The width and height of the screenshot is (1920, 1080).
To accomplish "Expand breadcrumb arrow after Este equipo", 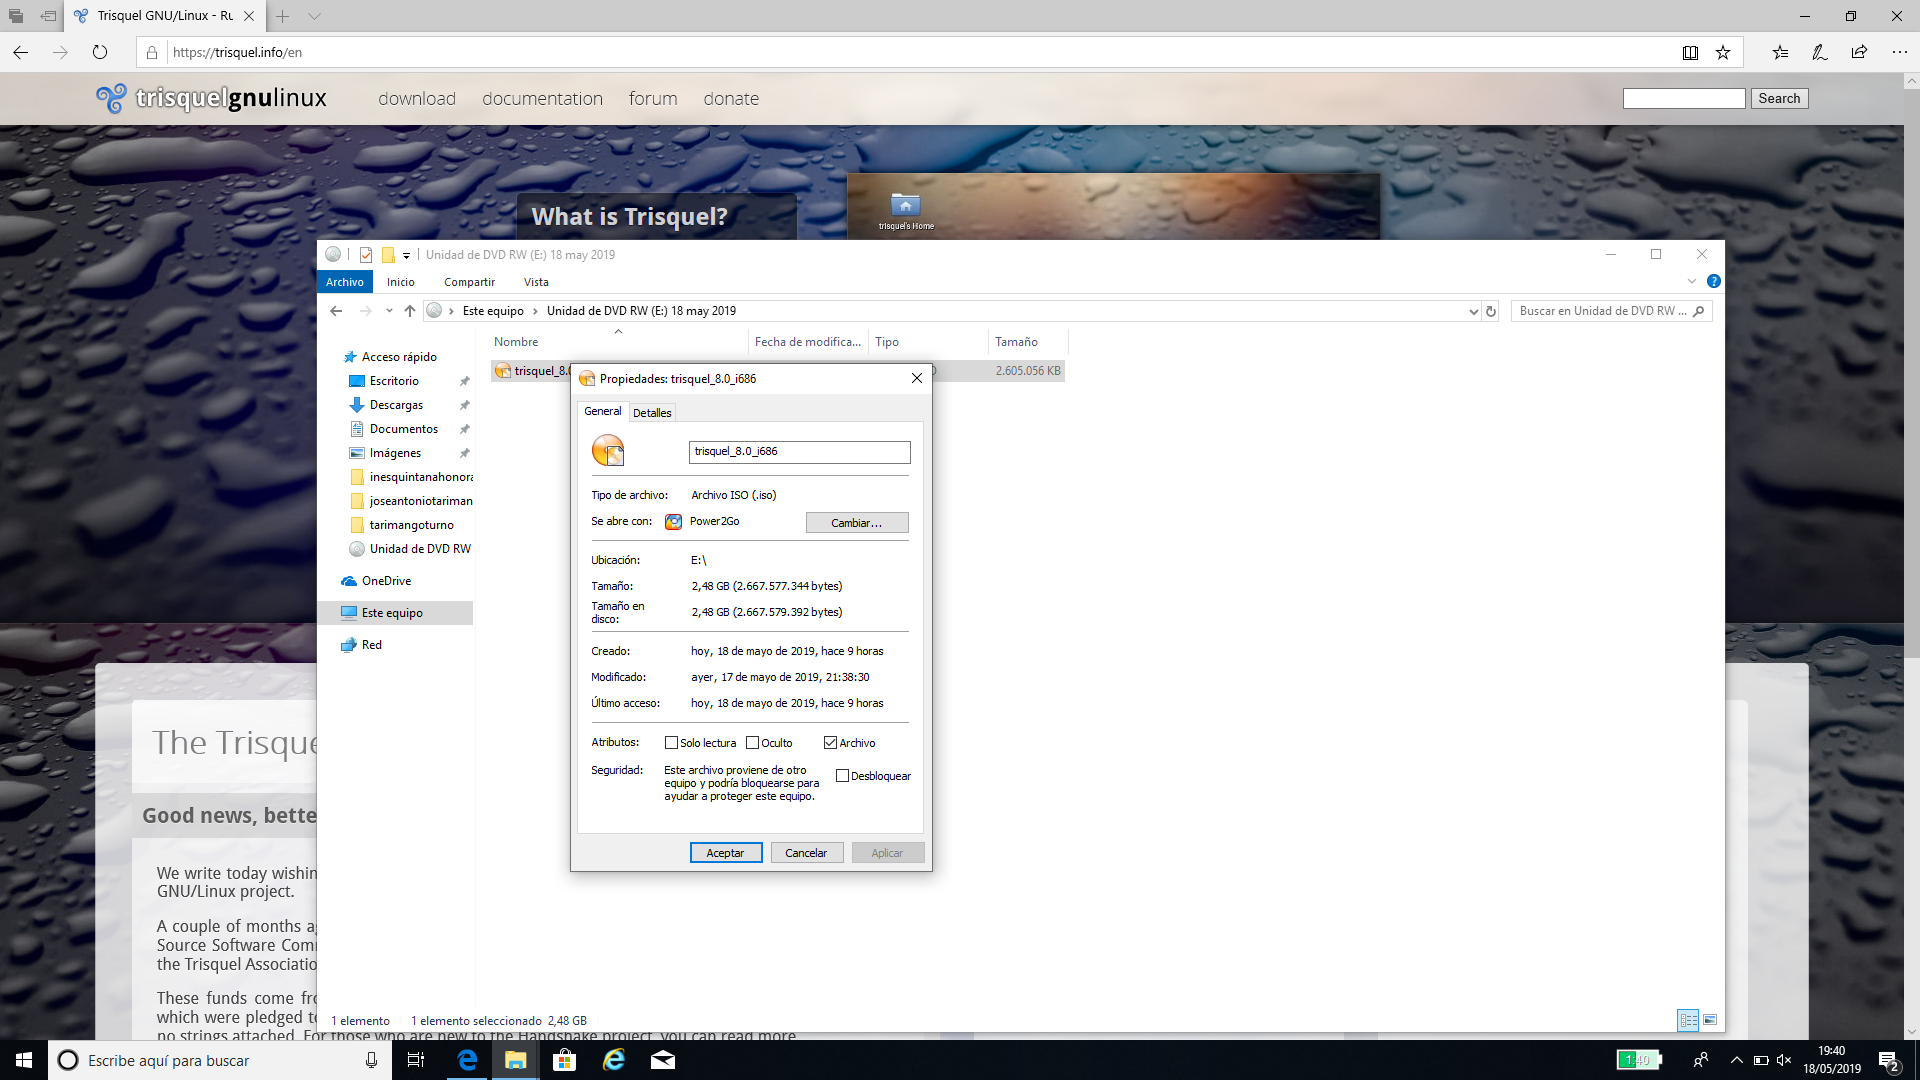I will click(535, 311).
